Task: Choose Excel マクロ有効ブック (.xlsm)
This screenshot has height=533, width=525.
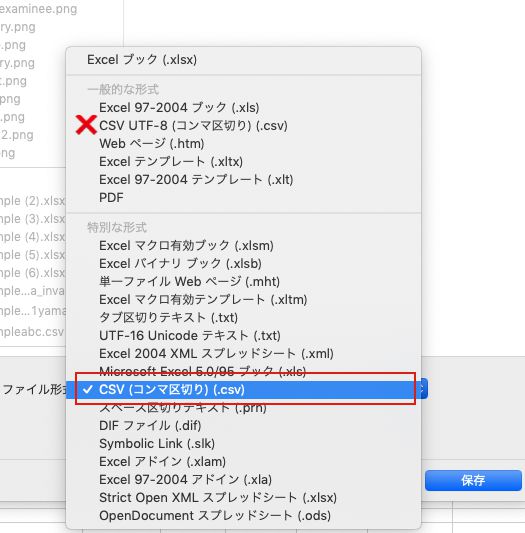Action: 243,245
